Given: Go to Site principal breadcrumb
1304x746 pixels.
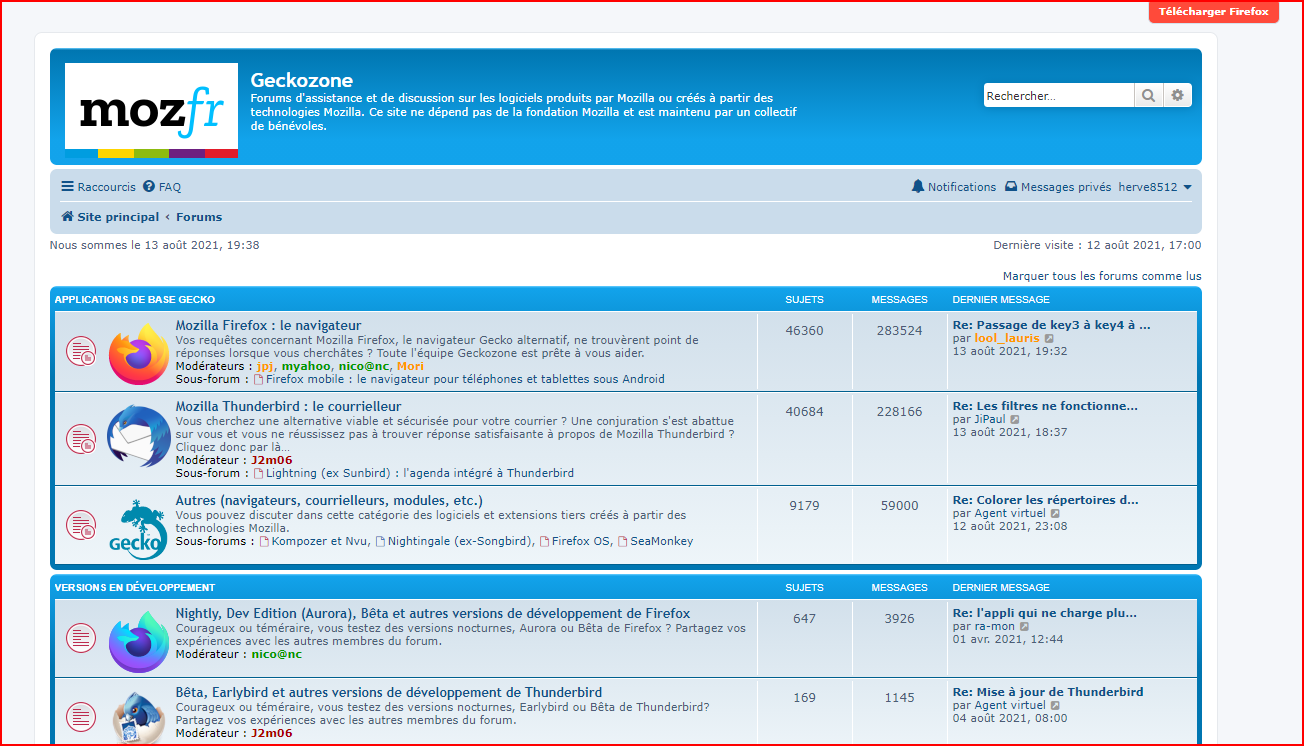Looking at the screenshot, I should [110, 217].
